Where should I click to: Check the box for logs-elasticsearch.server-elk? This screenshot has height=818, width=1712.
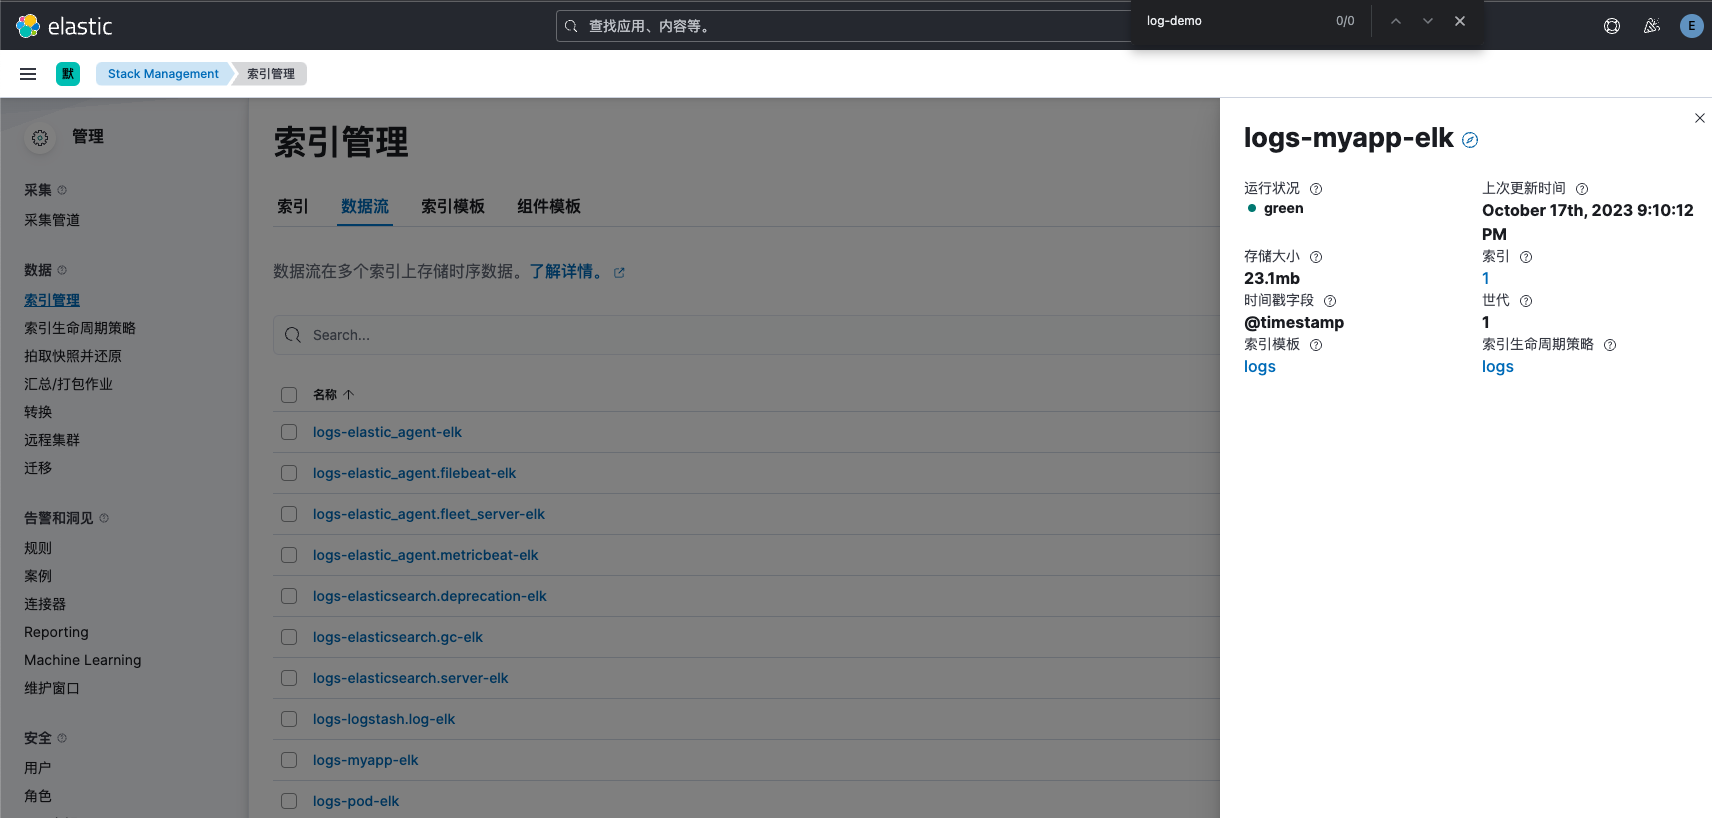tap(289, 678)
